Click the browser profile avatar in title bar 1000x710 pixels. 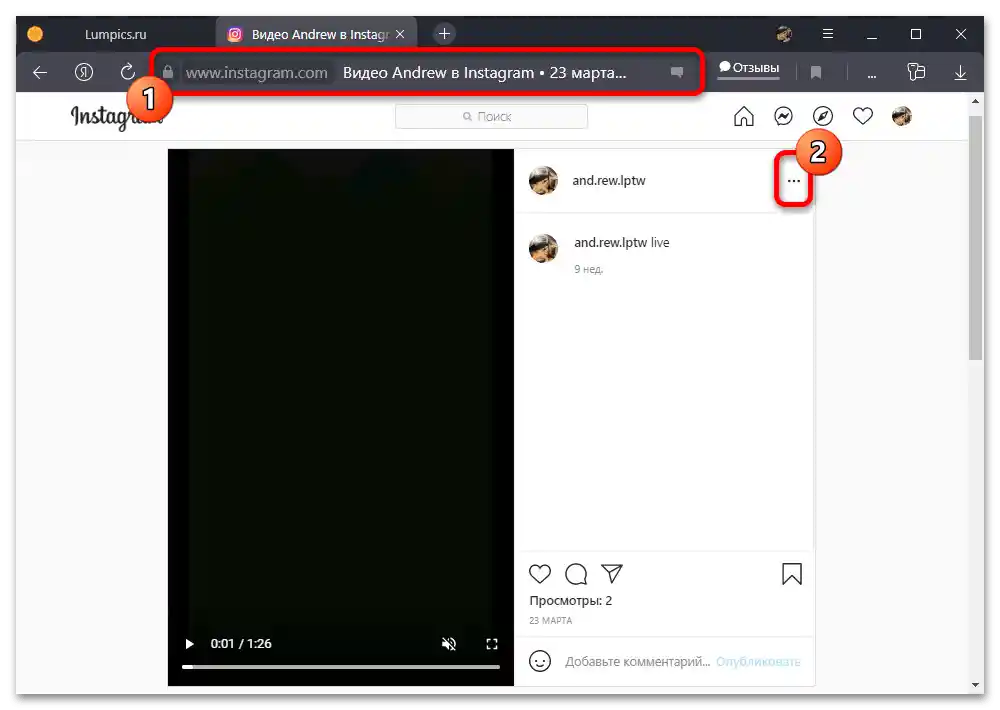[784, 34]
